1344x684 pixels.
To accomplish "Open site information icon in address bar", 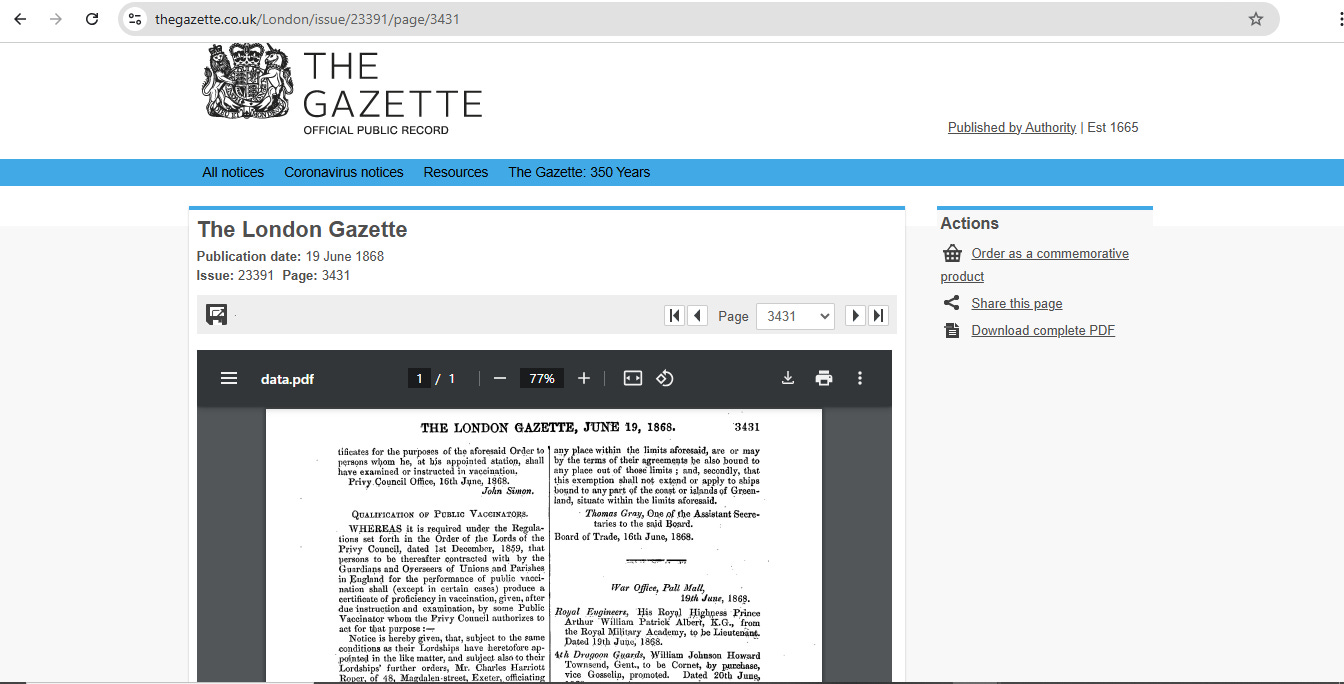I will (x=136, y=19).
